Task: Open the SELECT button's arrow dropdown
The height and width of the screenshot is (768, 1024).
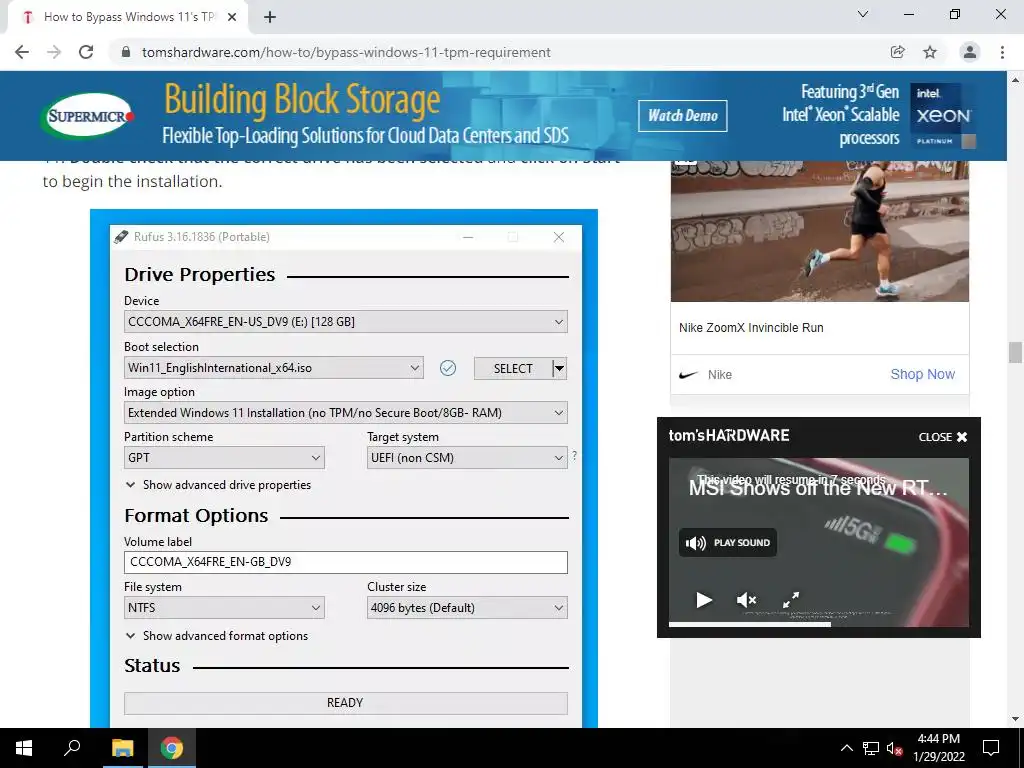Action: (x=560, y=368)
